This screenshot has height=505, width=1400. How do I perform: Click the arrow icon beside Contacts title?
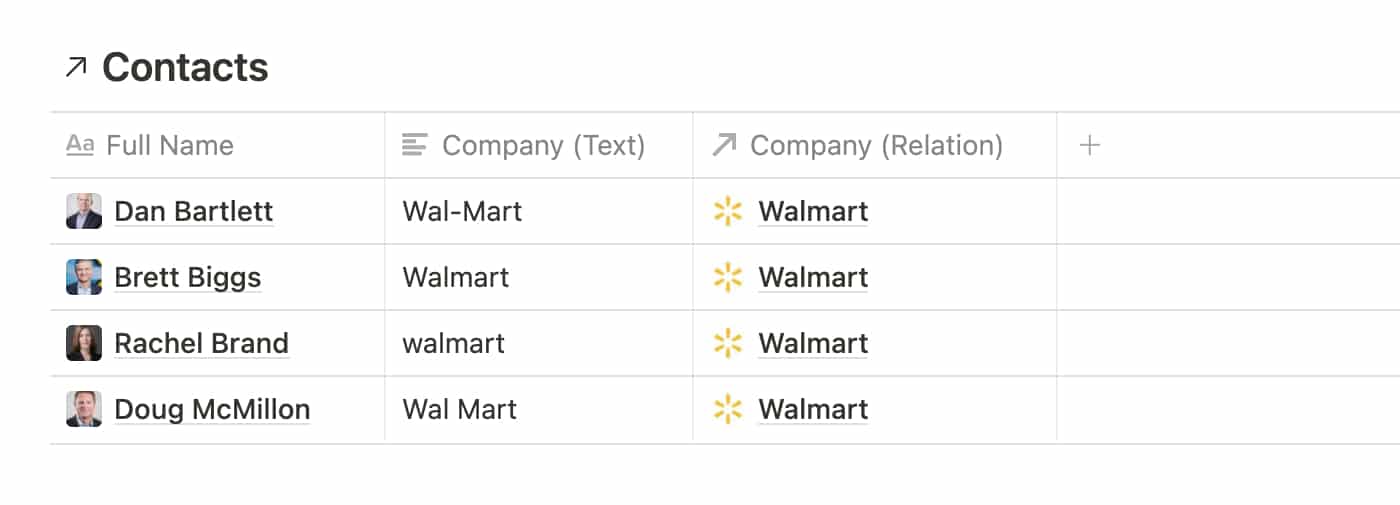coord(76,68)
